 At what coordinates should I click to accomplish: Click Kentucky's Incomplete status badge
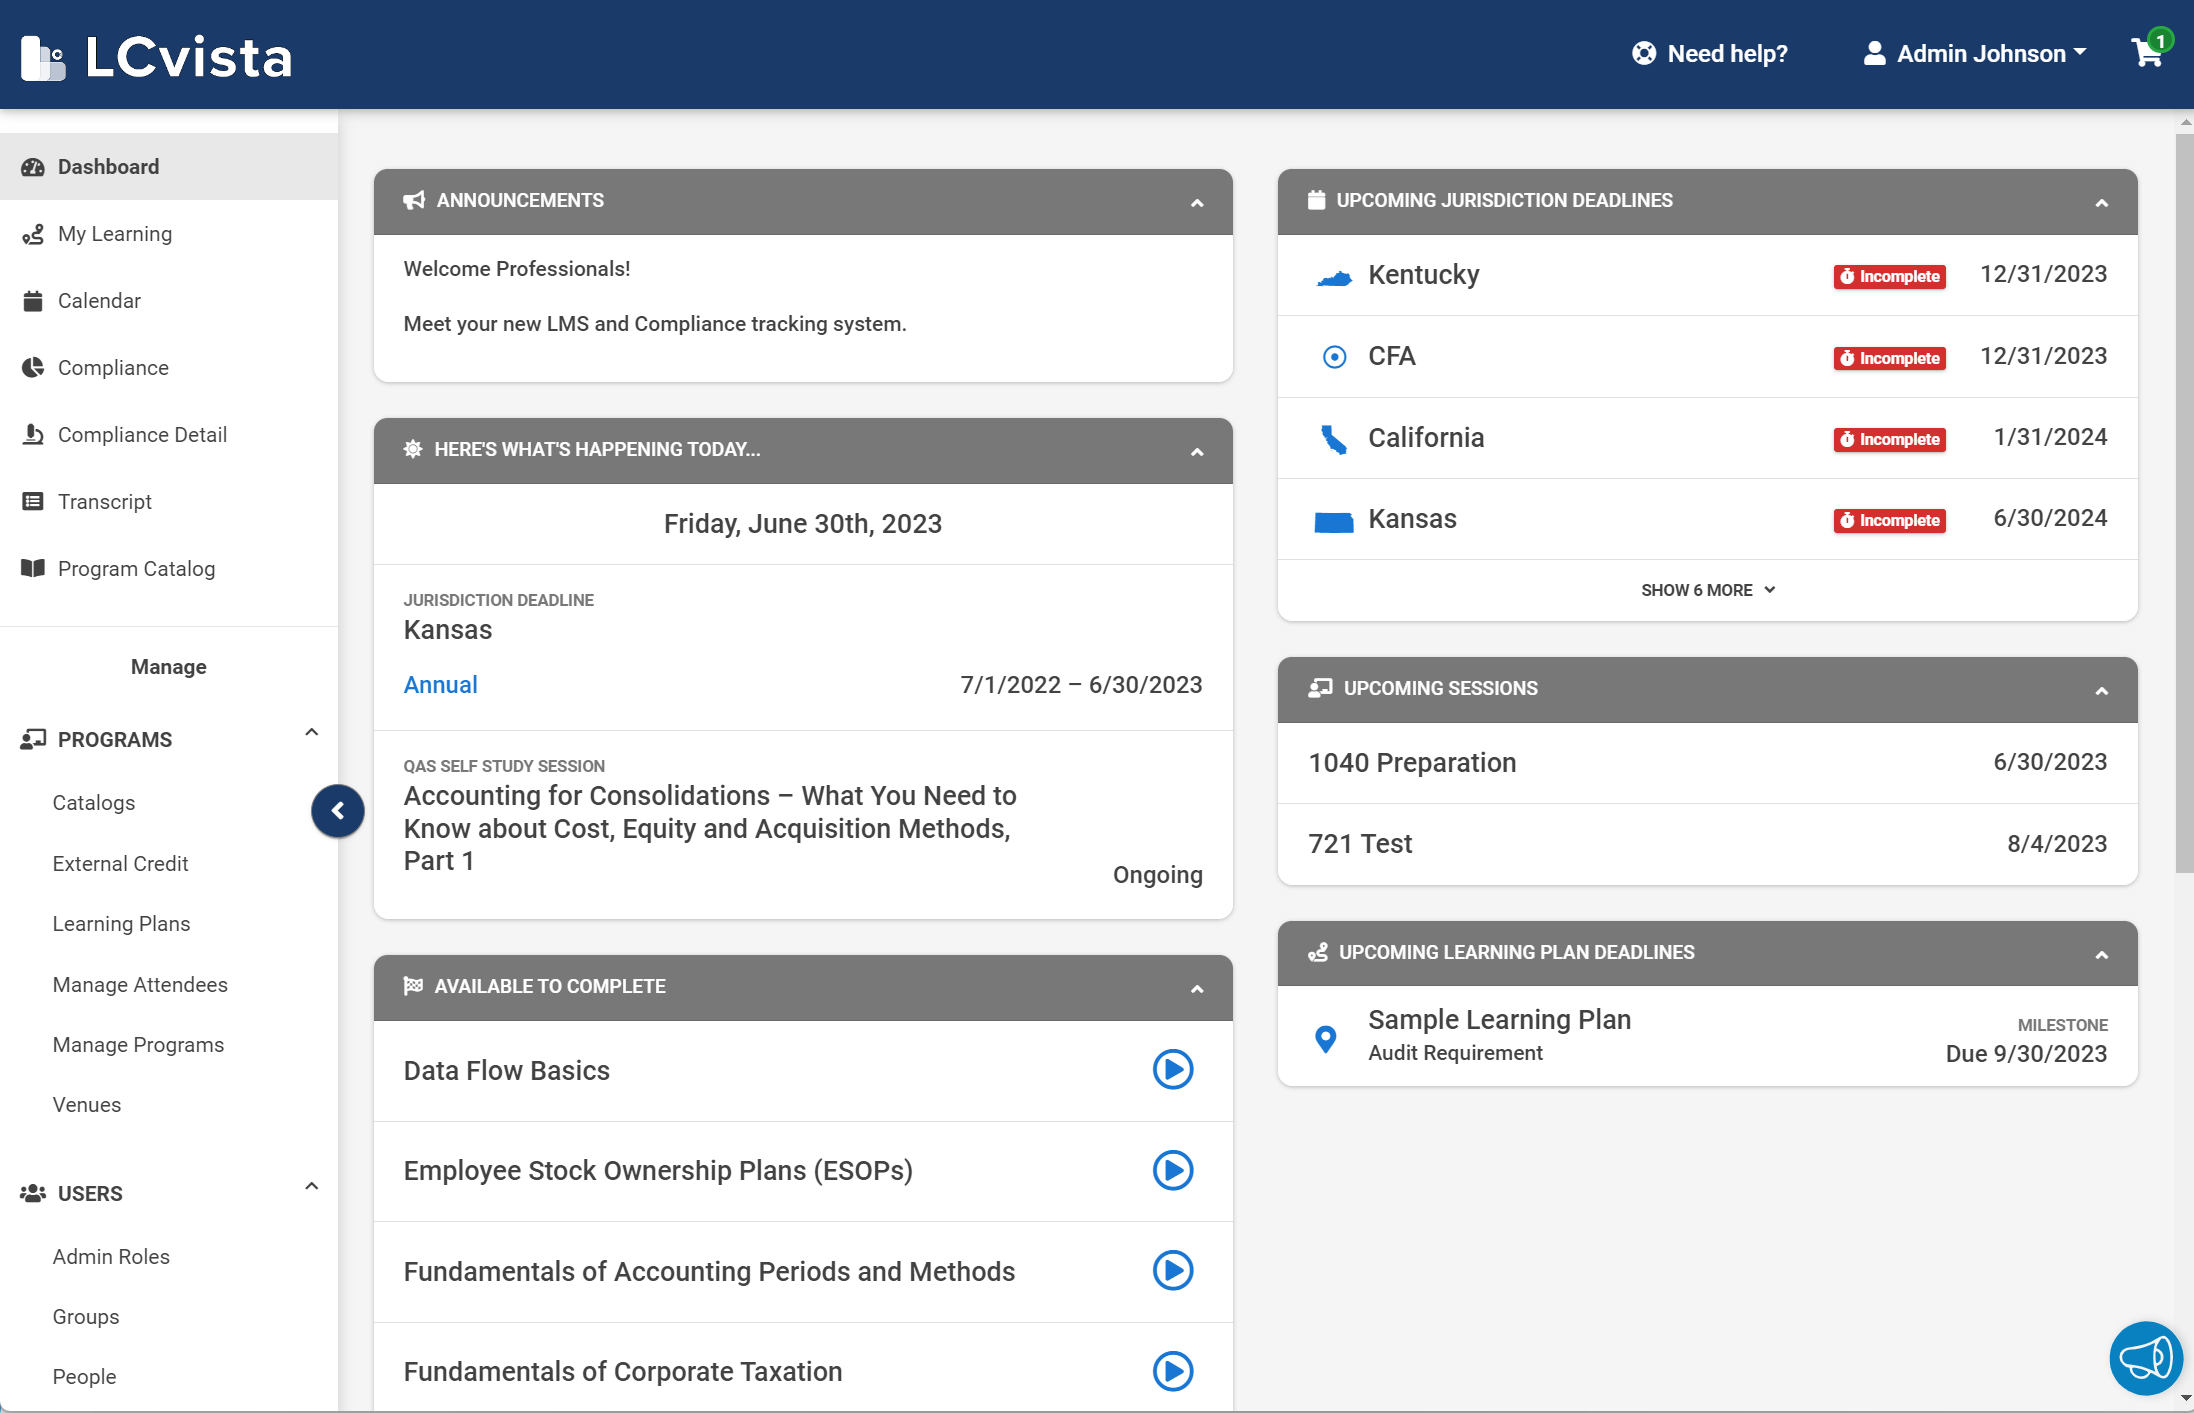click(x=1889, y=277)
